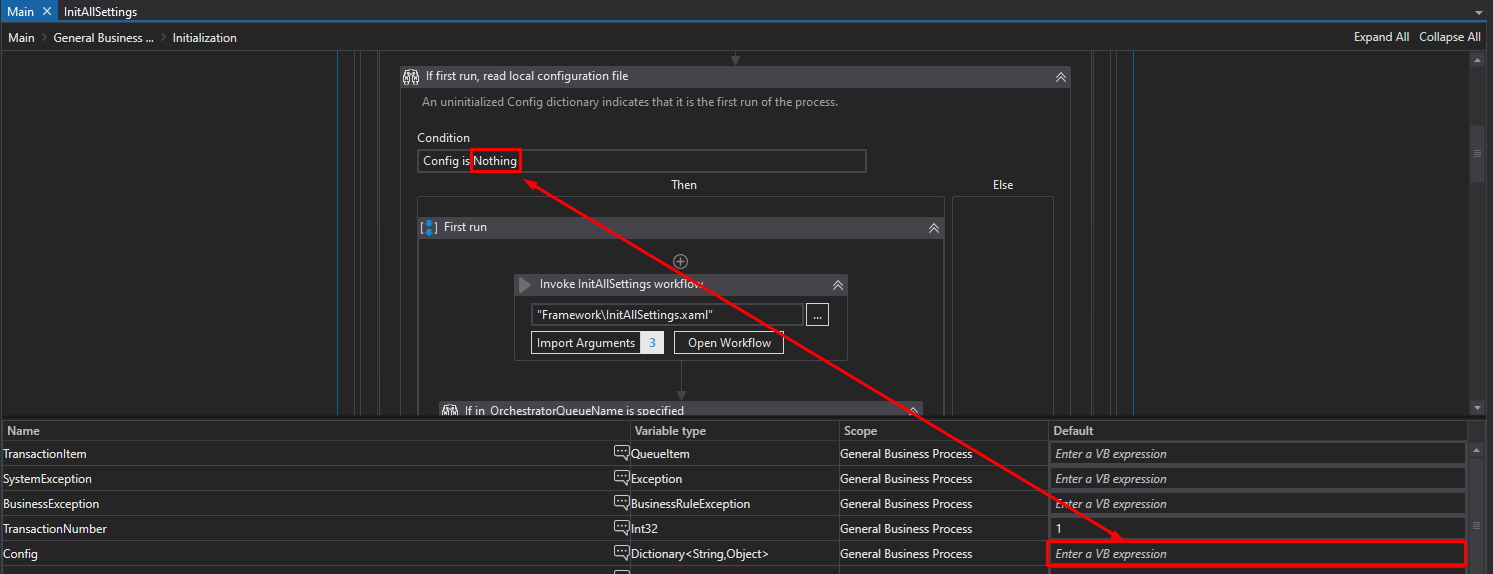
Task: Edit default value of SystemException
Action: pyautogui.click(x=1258, y=479)
